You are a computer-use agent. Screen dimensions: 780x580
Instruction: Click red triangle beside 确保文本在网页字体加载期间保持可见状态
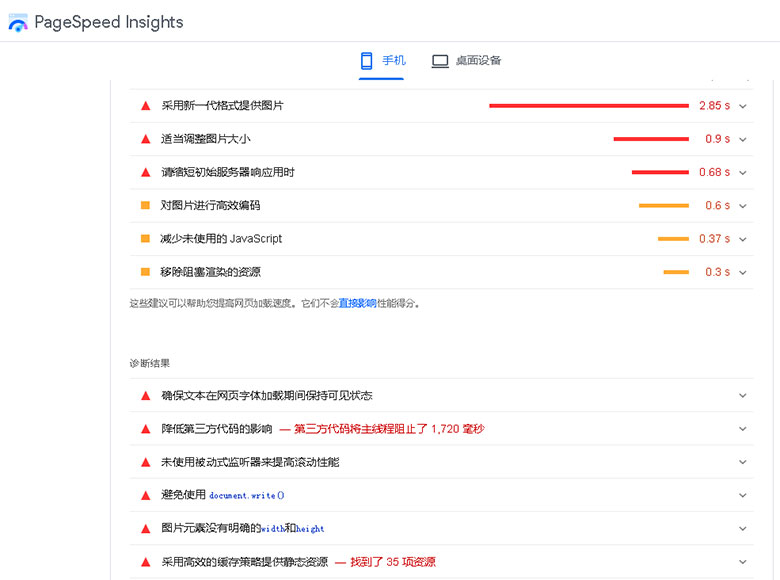tap(146, 395)
